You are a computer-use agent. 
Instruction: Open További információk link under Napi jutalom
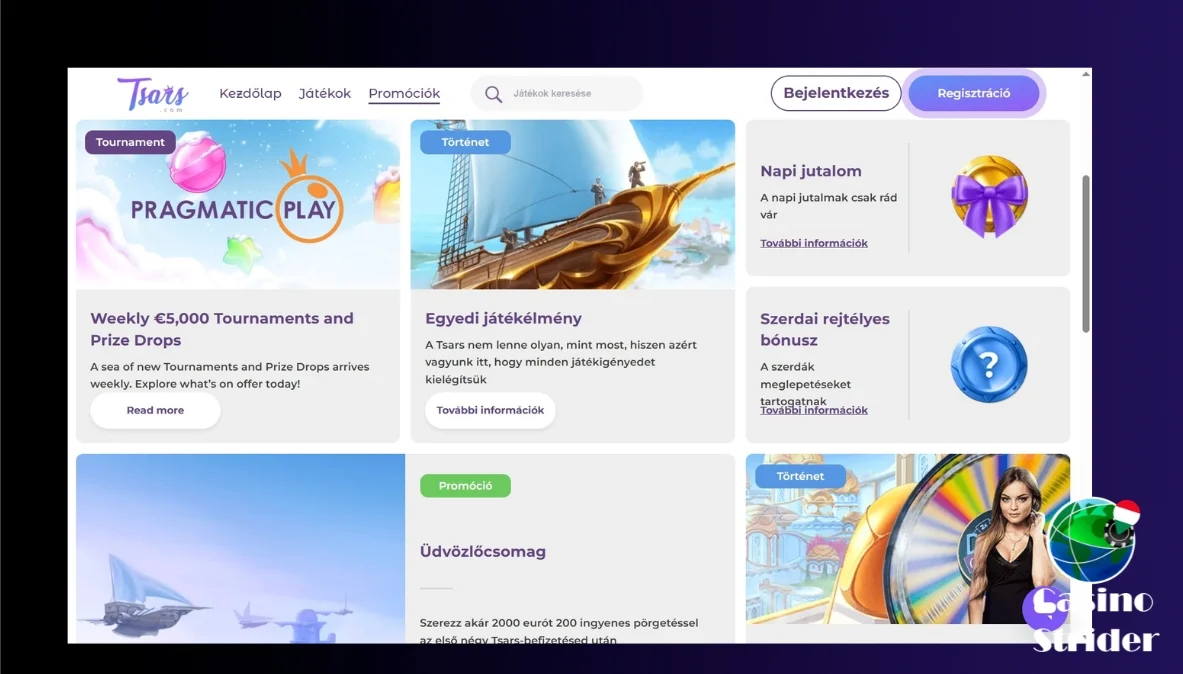click(814, 243)
